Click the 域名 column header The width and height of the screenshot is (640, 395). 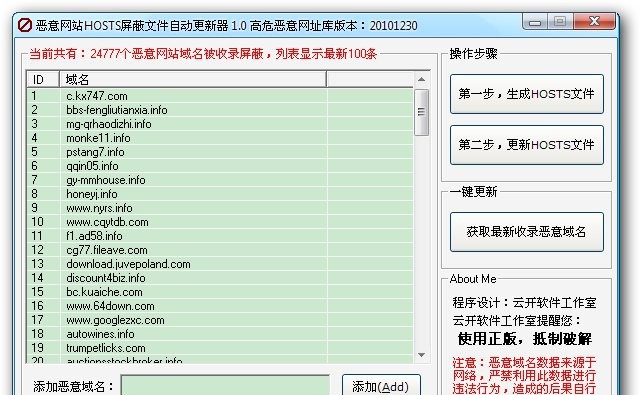[x=193, y=80]
